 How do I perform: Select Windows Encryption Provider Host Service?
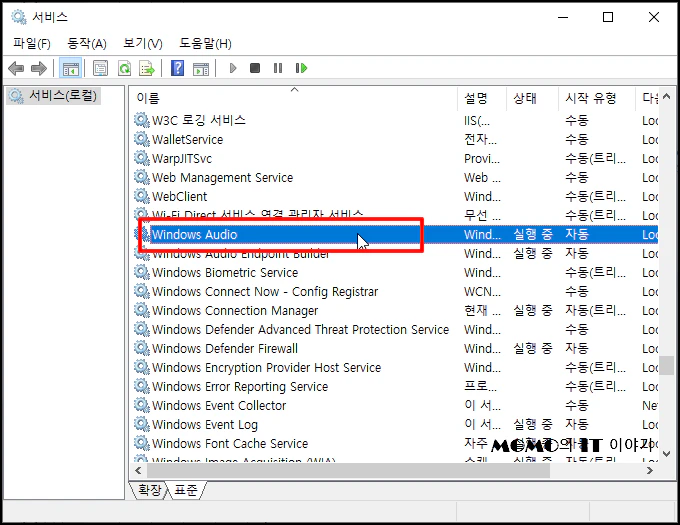[x=395, y=368]
